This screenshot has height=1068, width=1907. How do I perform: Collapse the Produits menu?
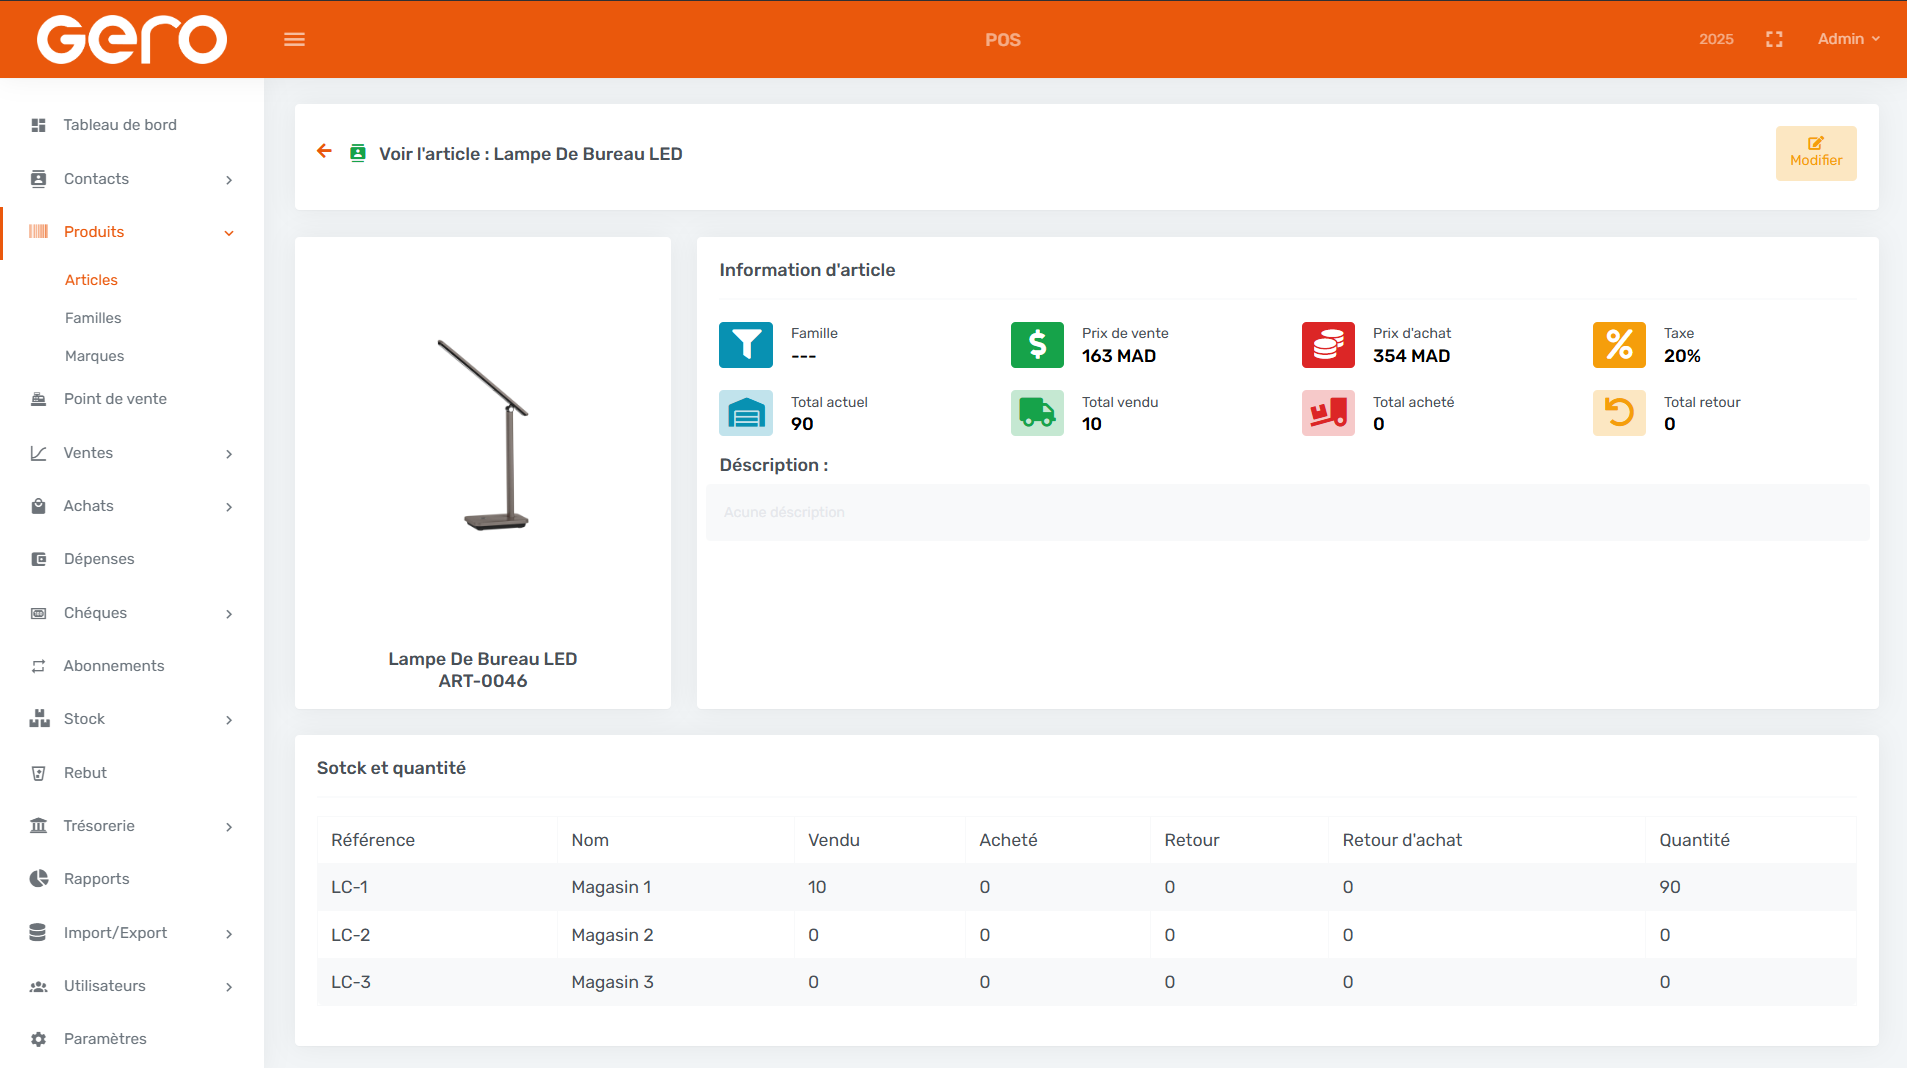(x=132, y=232)
